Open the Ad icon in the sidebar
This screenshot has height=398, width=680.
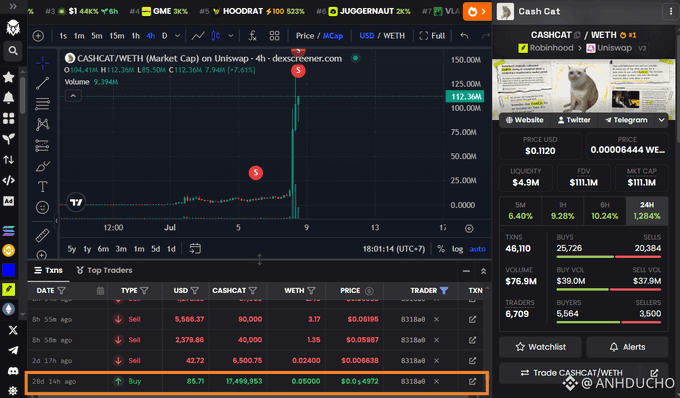[9, 201]
